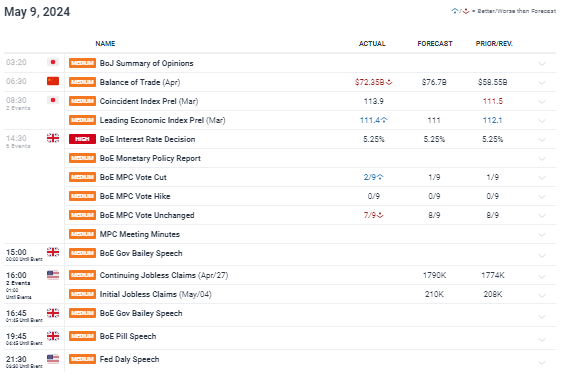Click the UK flag at 14:30
The width and height of the screenshot is (567, 385).
point(53,138)
